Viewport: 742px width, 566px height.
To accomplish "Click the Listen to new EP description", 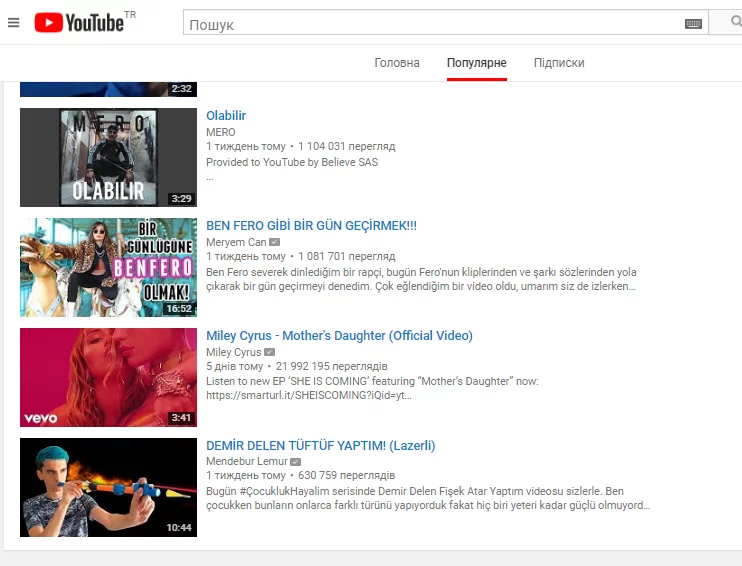I will [372, 388].
